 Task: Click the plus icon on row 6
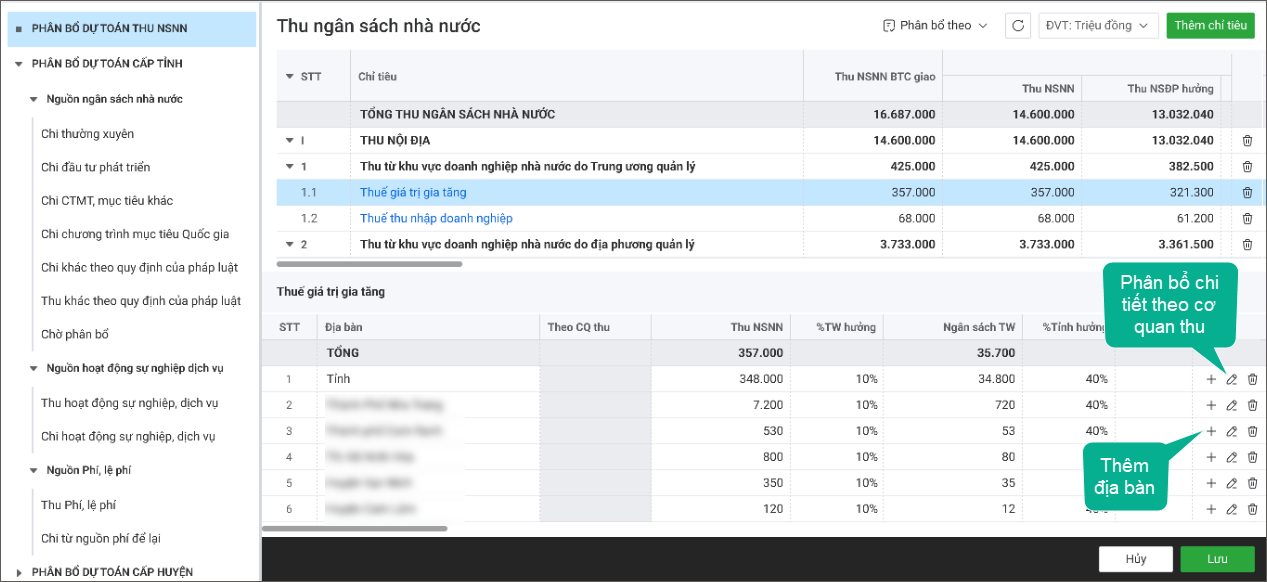tap(1211, 509)
